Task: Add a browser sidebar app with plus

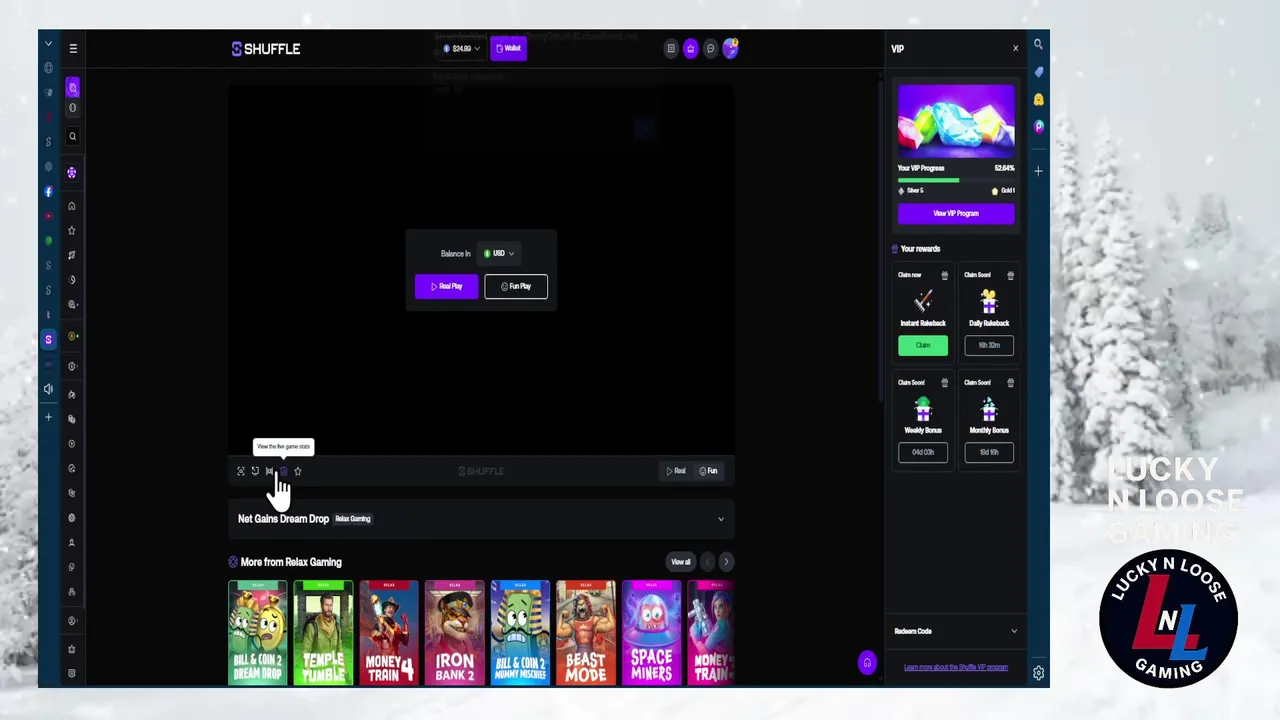Action: [x=1039, y=171]
